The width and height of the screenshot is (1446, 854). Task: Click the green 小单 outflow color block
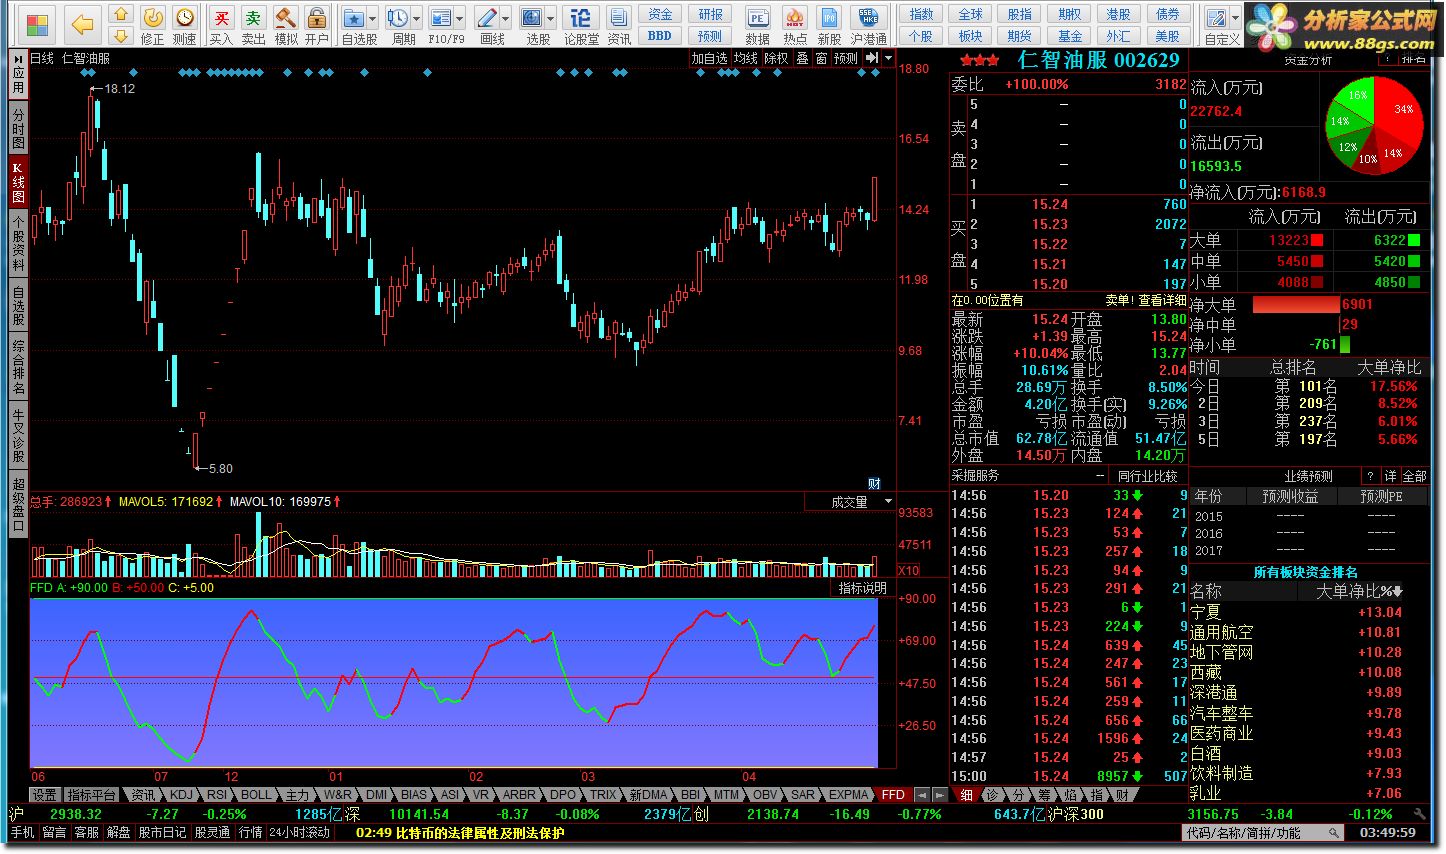click(1415, 282)
